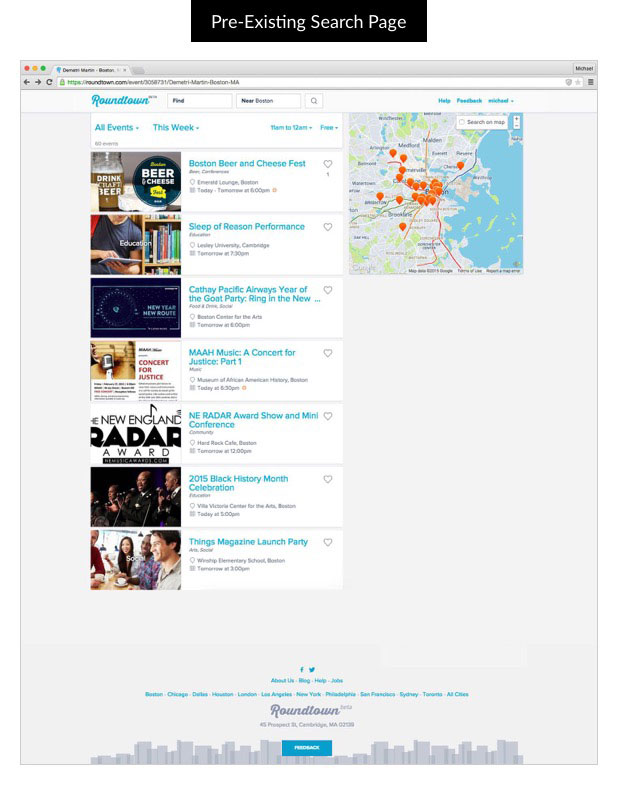The width and height of the screenshot is (618, 785).
Task: Expand the All Events dropdown
Action: point(117,128)
